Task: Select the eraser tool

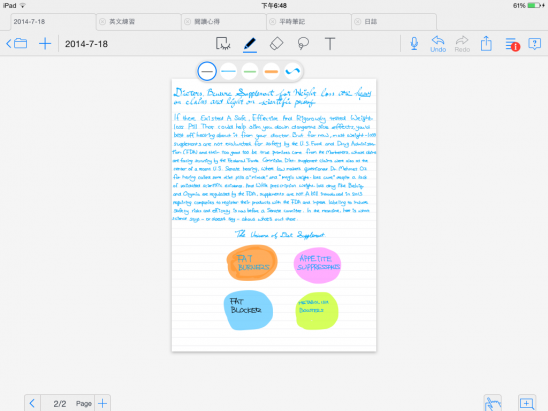Action: [x=276, y=44]
